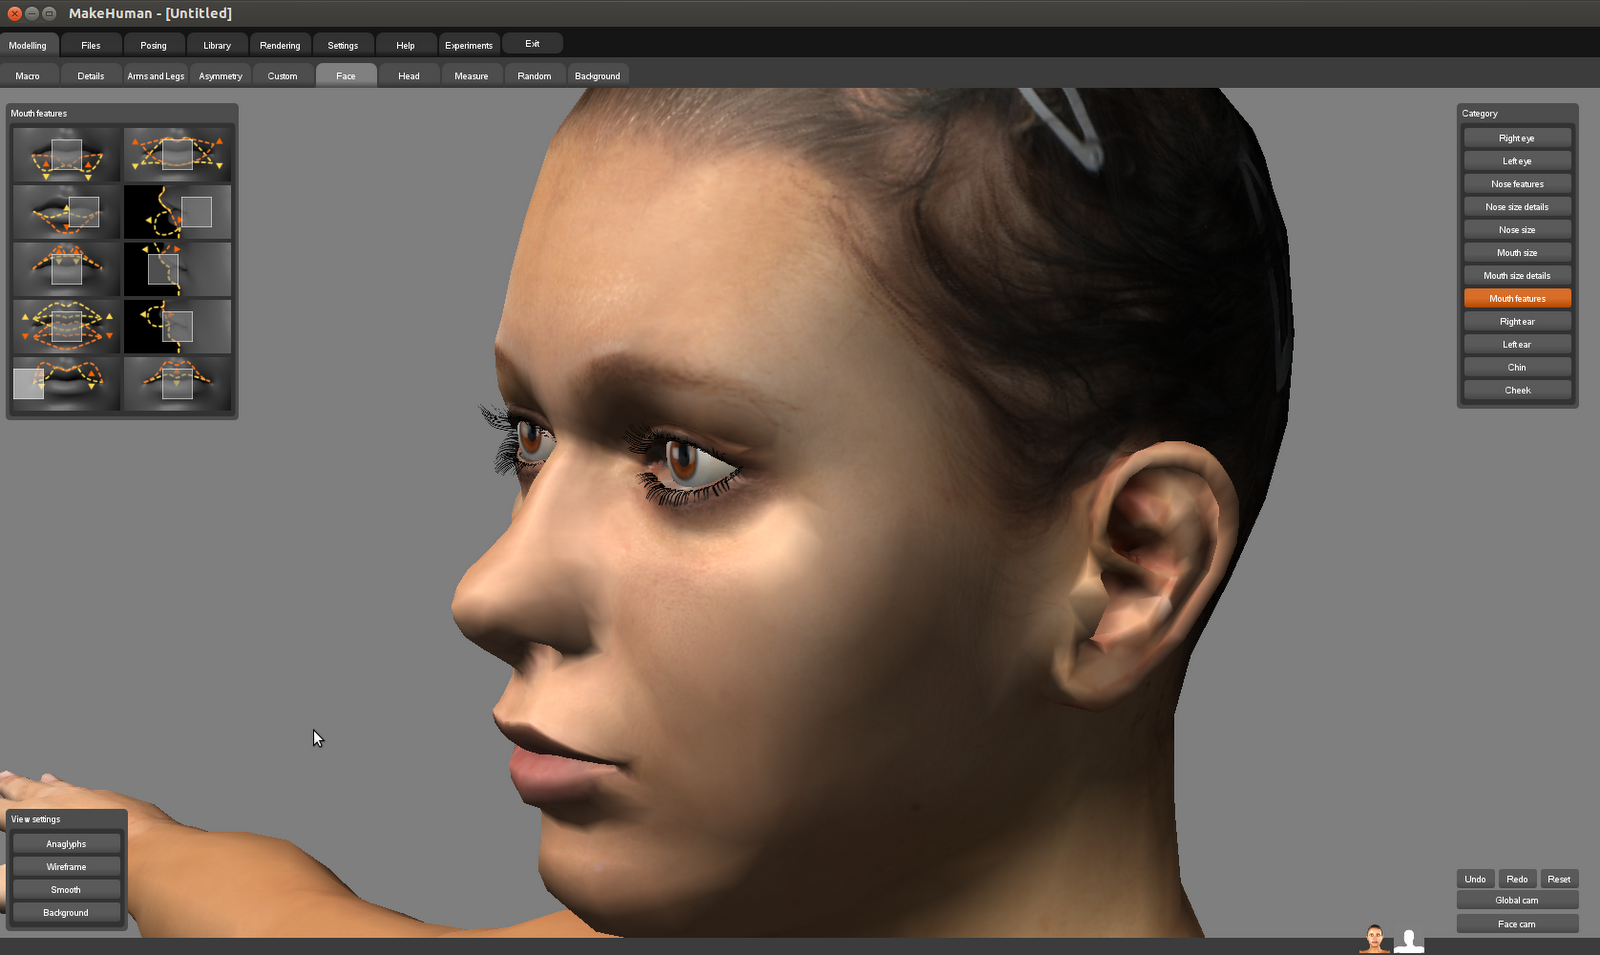Click the lower lip corners control, top-left mouth thumbnail
This screenshot has height=955, width=1600.
click(66, 154)
